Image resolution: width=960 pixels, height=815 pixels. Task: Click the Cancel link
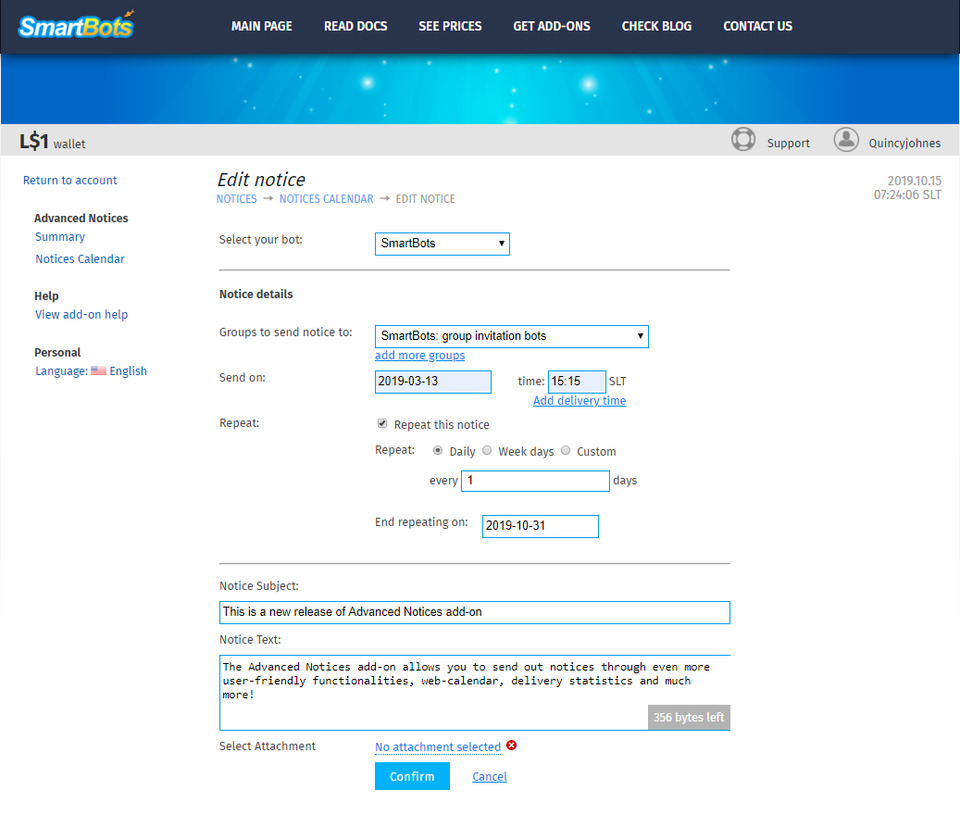(489, 776)
